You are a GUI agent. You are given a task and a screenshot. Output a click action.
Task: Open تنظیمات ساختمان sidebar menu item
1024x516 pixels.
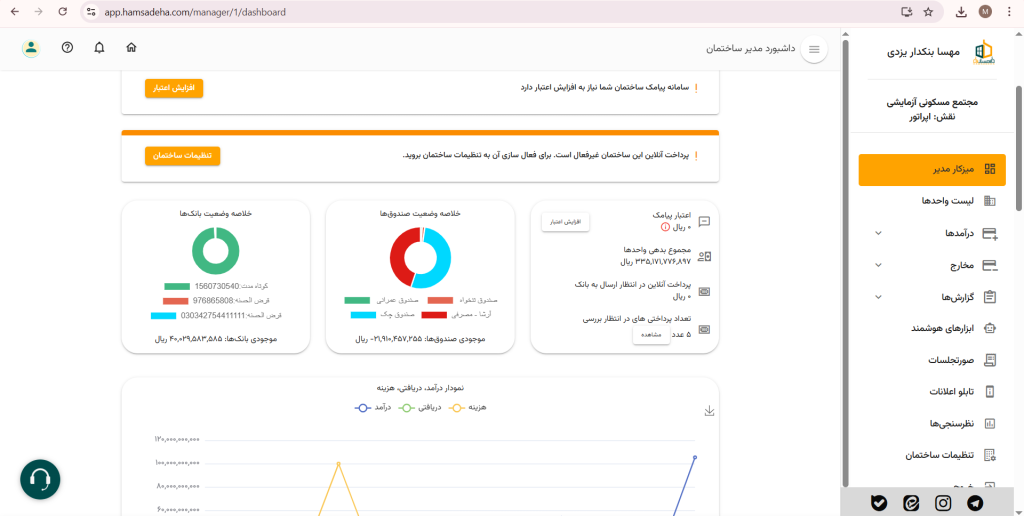pyautogui.click(x=932, y=455)
